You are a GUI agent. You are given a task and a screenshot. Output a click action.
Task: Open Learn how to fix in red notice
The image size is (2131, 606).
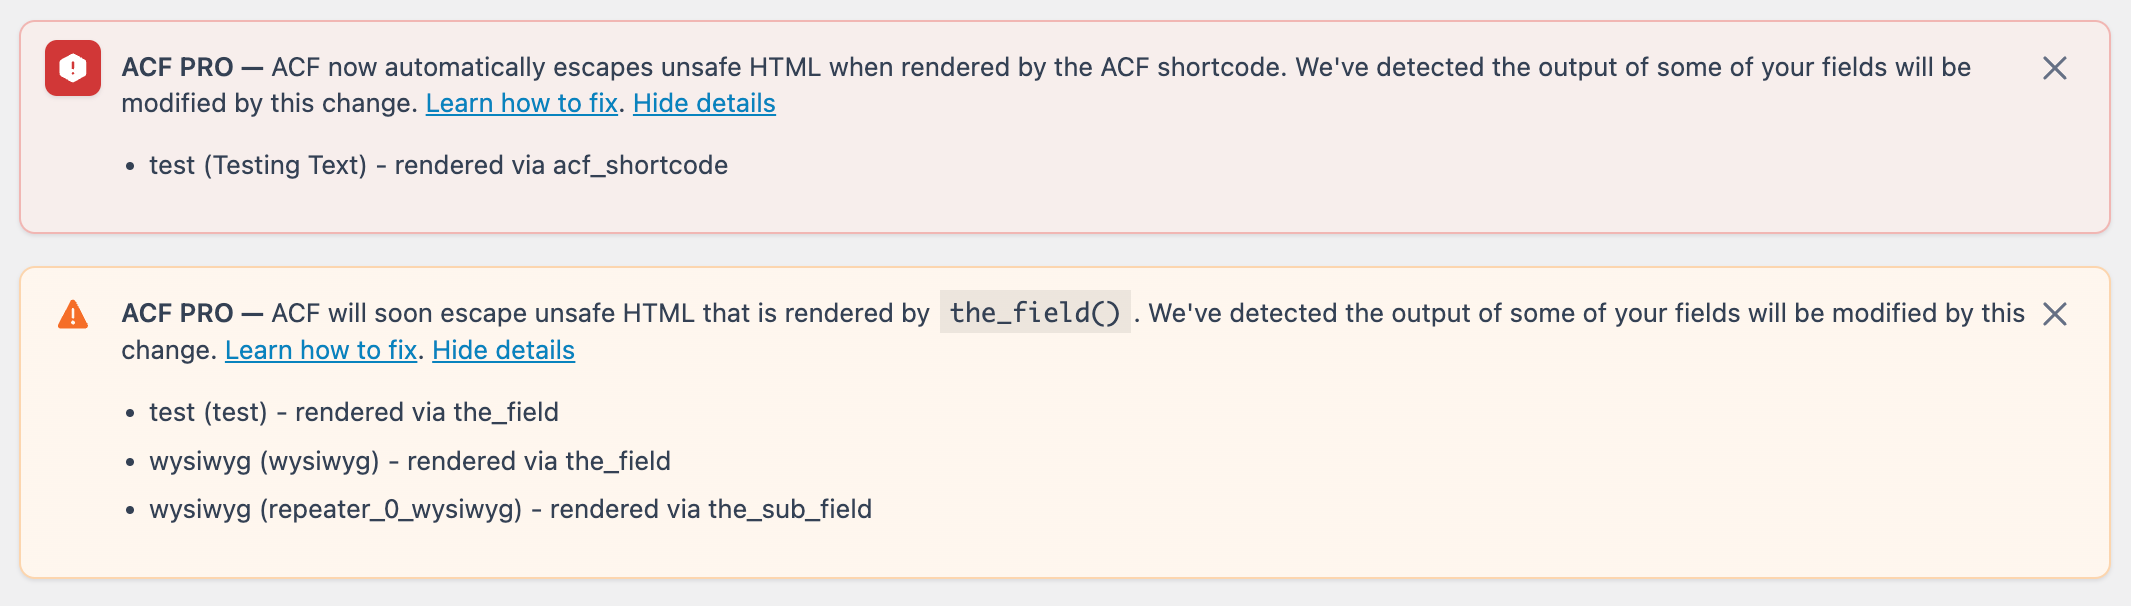(522, 103)
